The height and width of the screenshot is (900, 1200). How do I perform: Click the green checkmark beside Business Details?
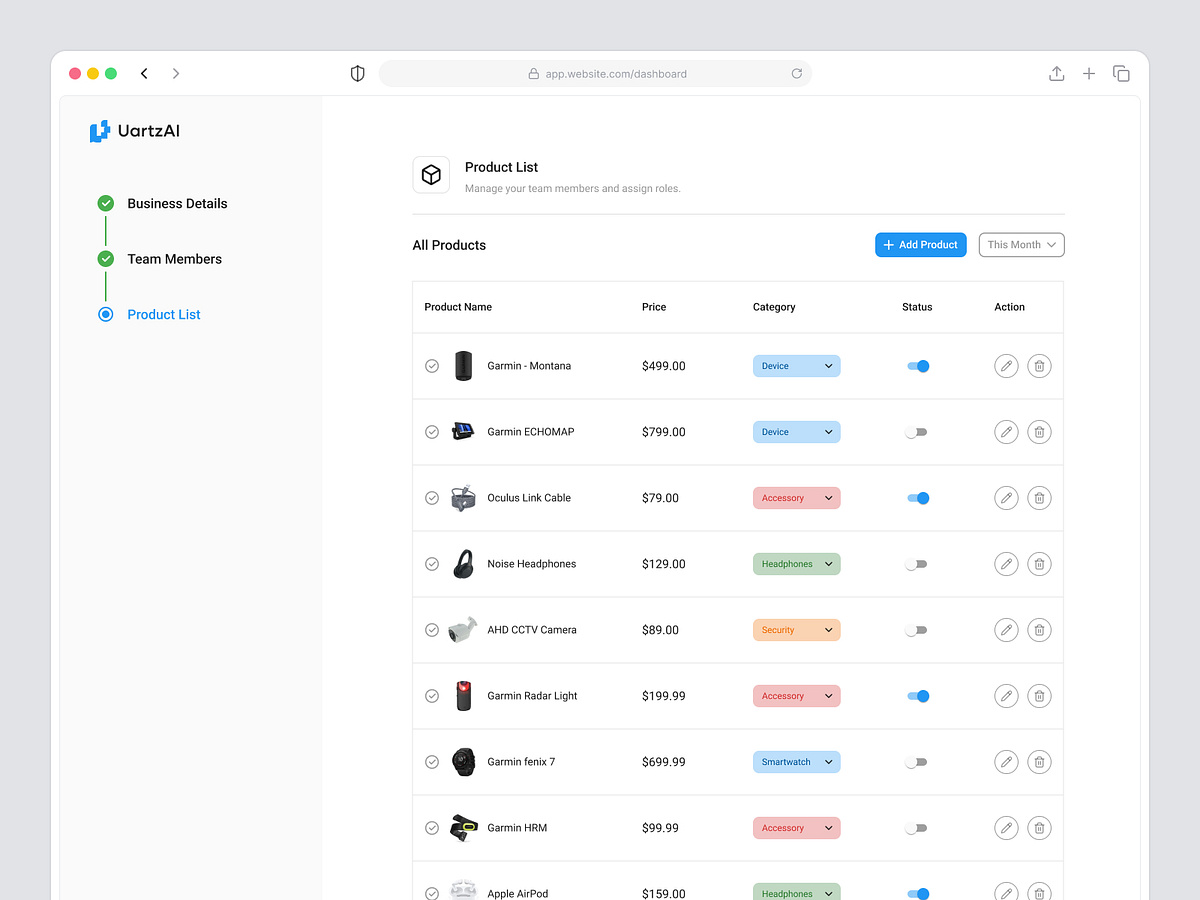105,203
